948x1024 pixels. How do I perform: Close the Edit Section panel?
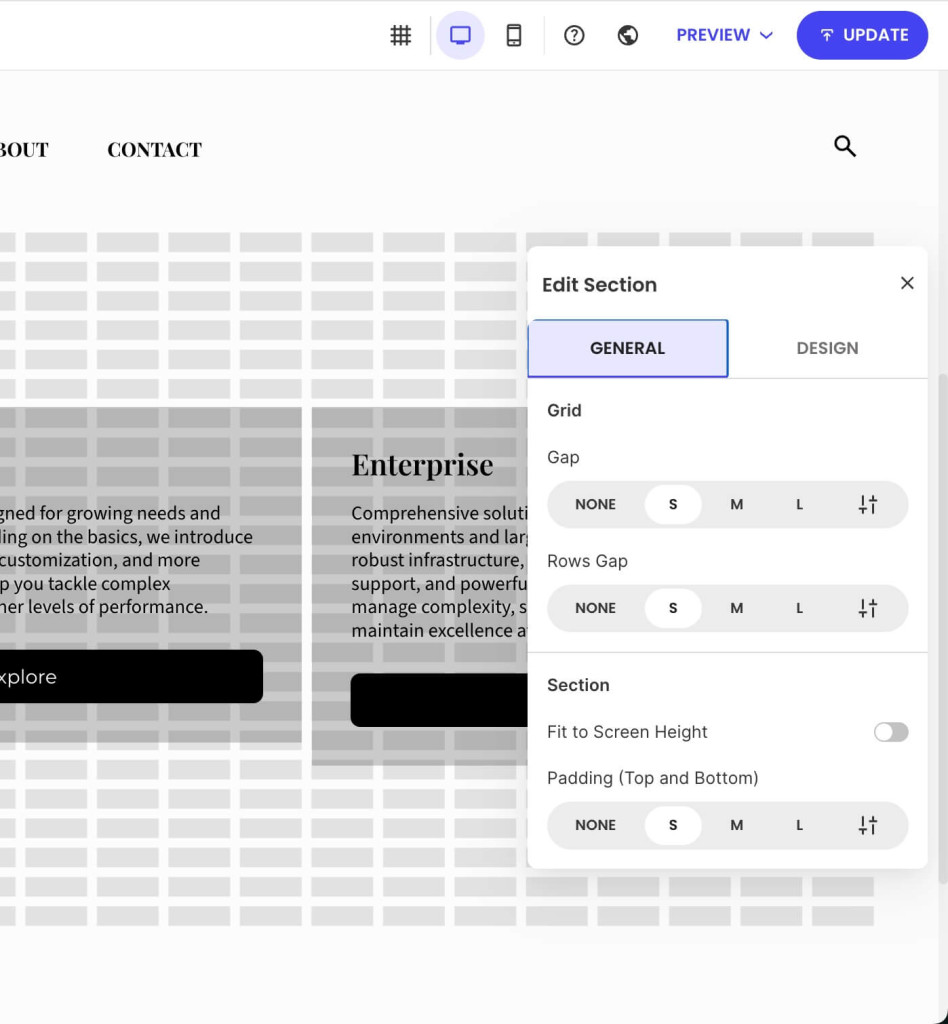pyautogui.click(x=907, y=283)
